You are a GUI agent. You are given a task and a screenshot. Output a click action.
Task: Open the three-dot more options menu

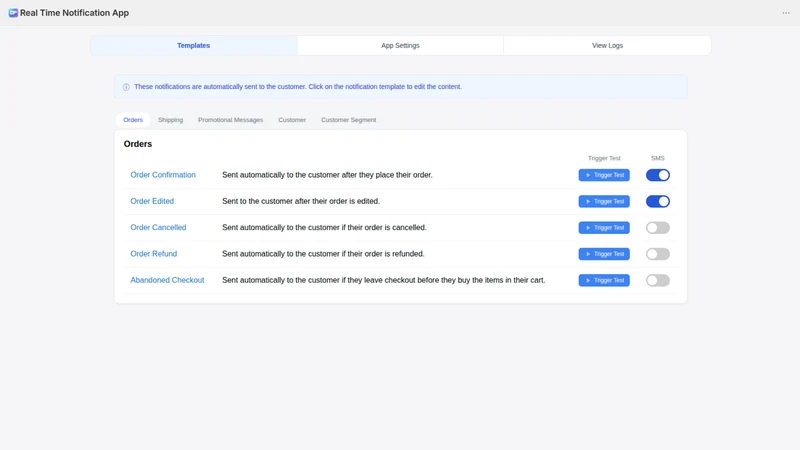tap(786, 13)
